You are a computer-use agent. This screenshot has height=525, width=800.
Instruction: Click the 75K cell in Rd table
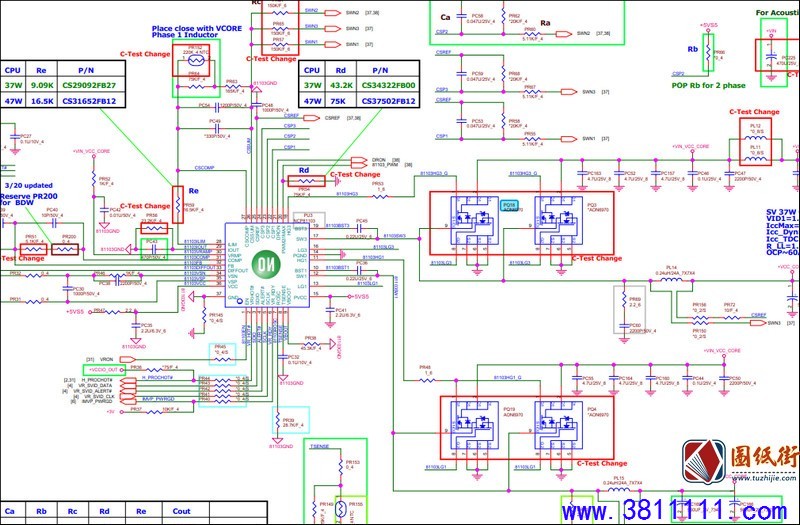click(341, 101)
